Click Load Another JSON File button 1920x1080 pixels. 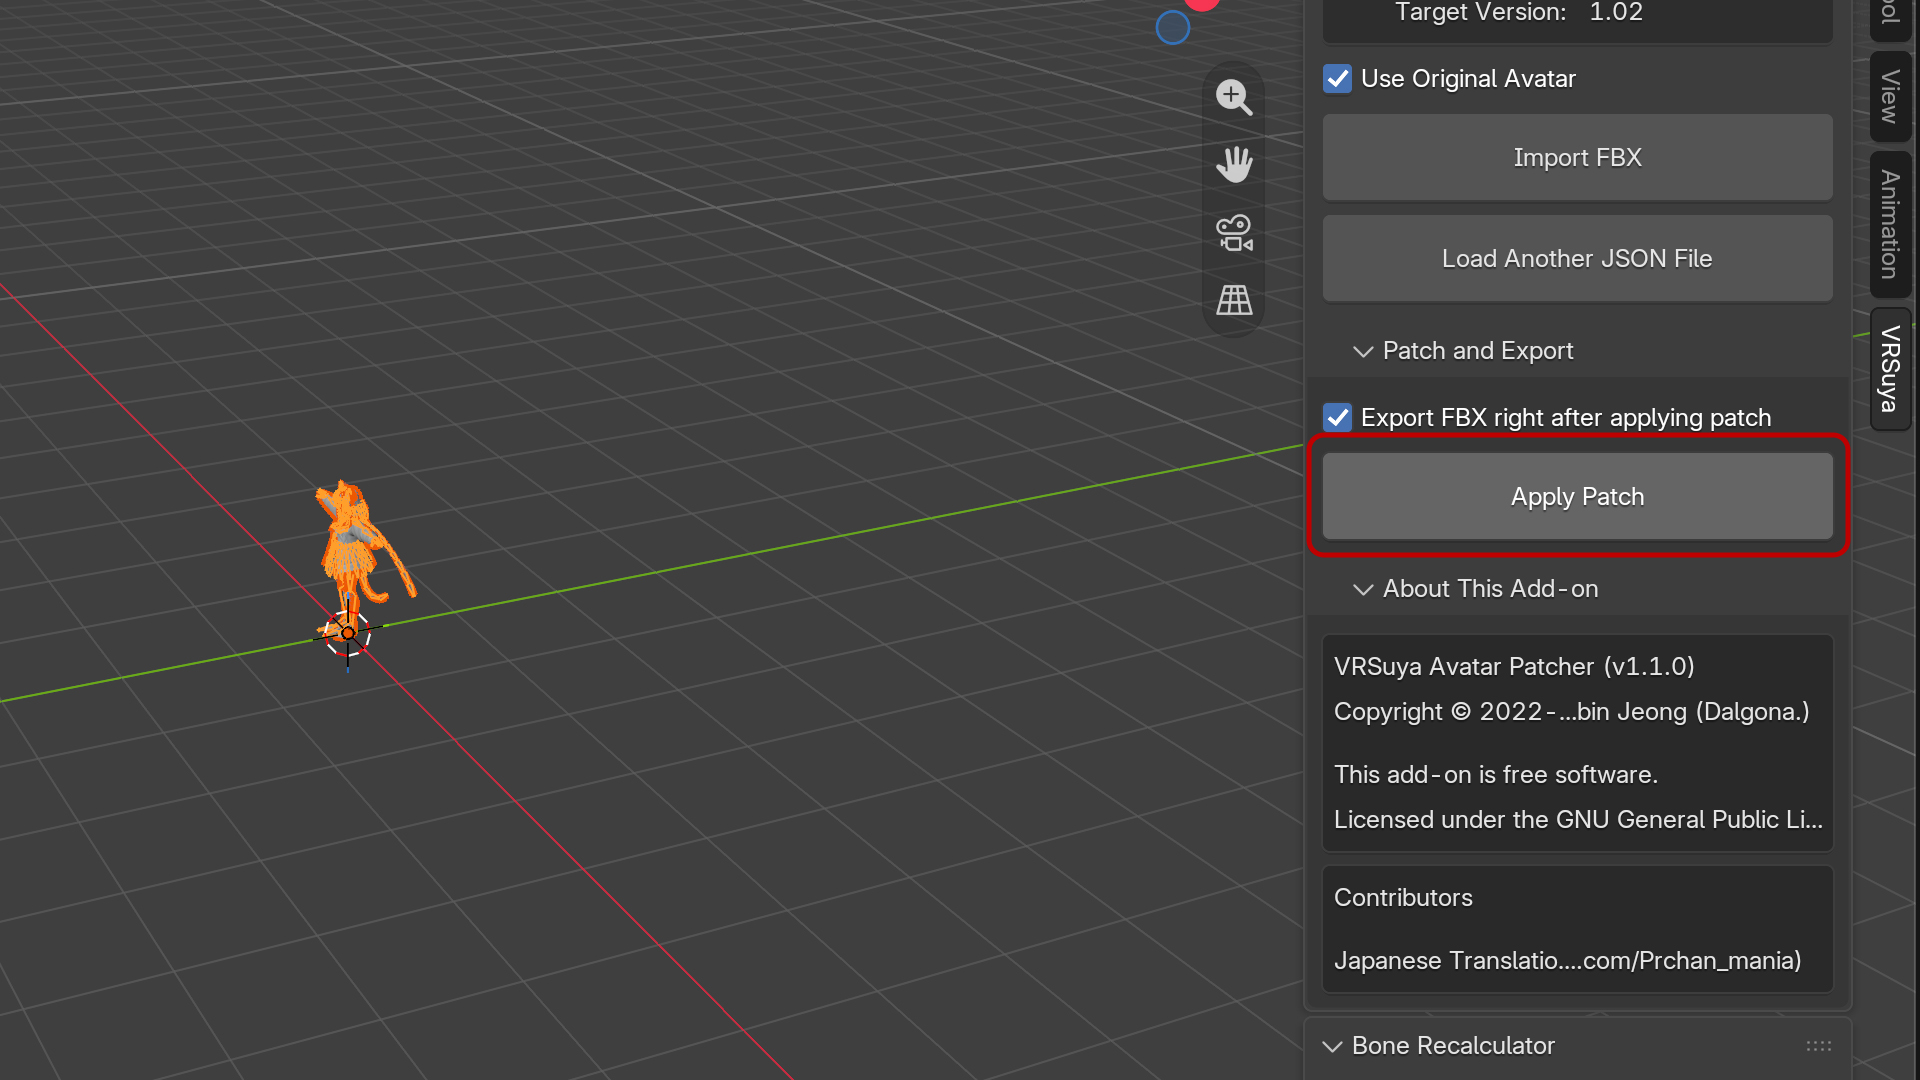point(1577,259)
